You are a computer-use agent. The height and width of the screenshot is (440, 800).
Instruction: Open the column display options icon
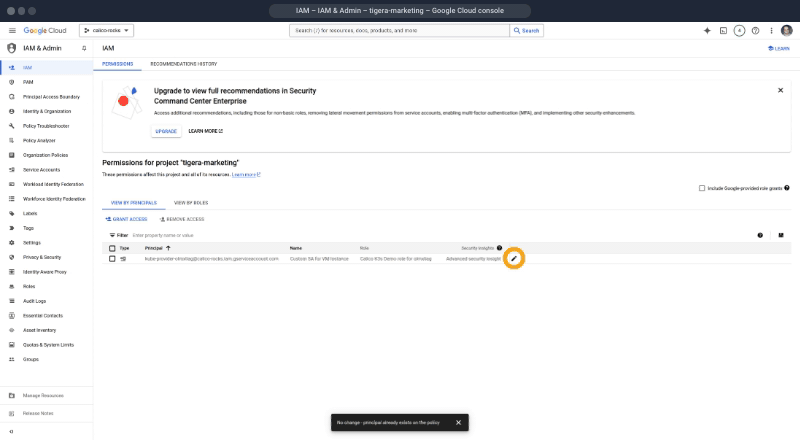[x=781, y=235]
